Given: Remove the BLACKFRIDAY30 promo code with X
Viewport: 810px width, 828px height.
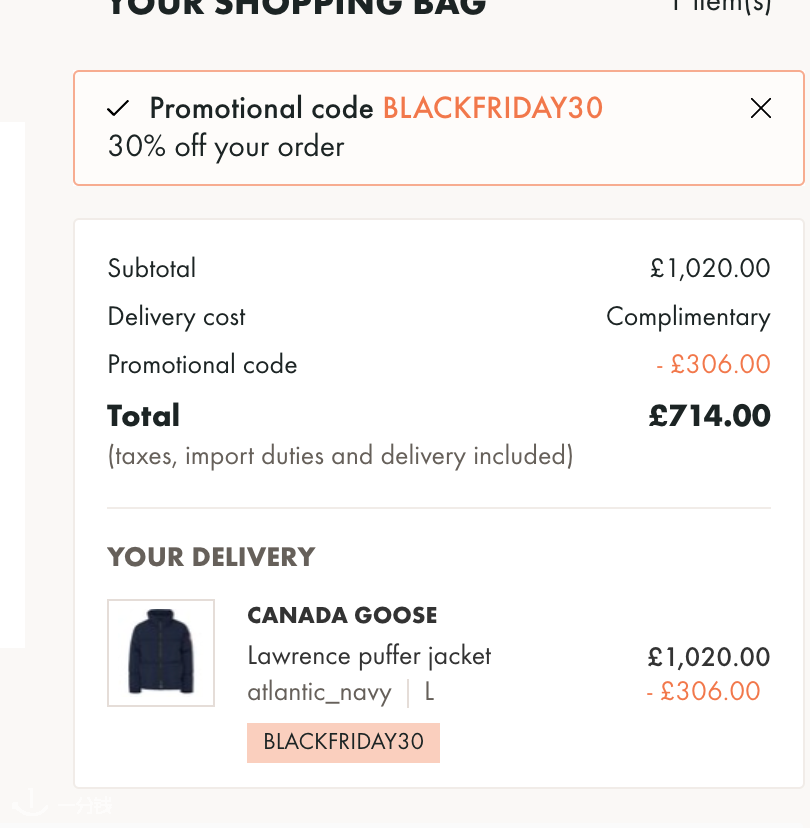Looking at the screenshot, I should [761, 108].
